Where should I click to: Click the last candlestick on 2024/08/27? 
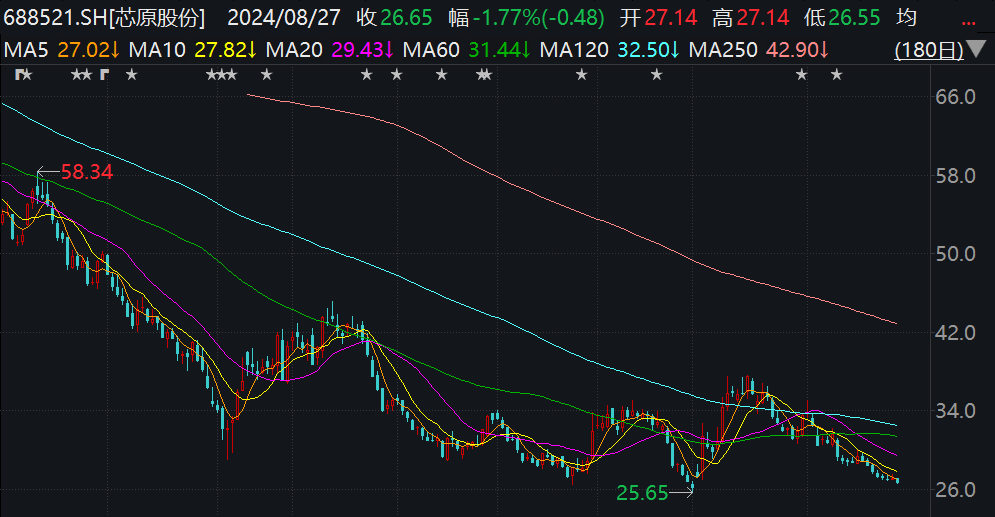[x=897, y=480]
